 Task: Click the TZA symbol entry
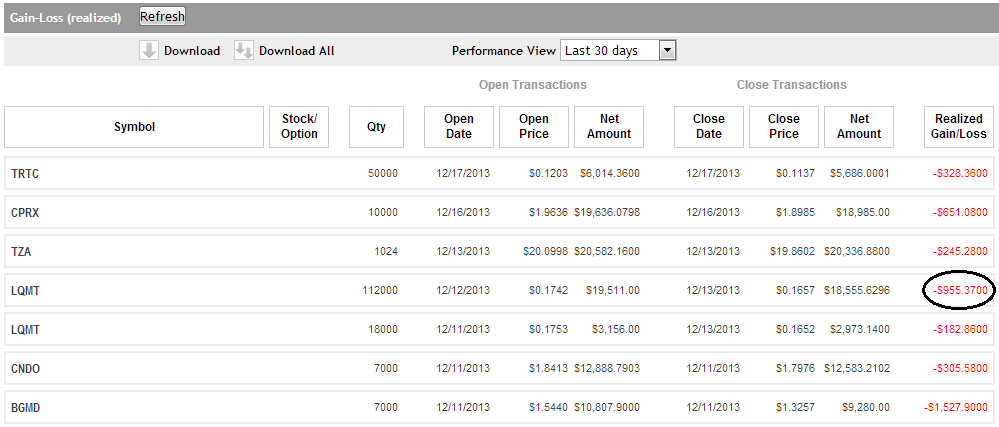[x=22, y=252]
